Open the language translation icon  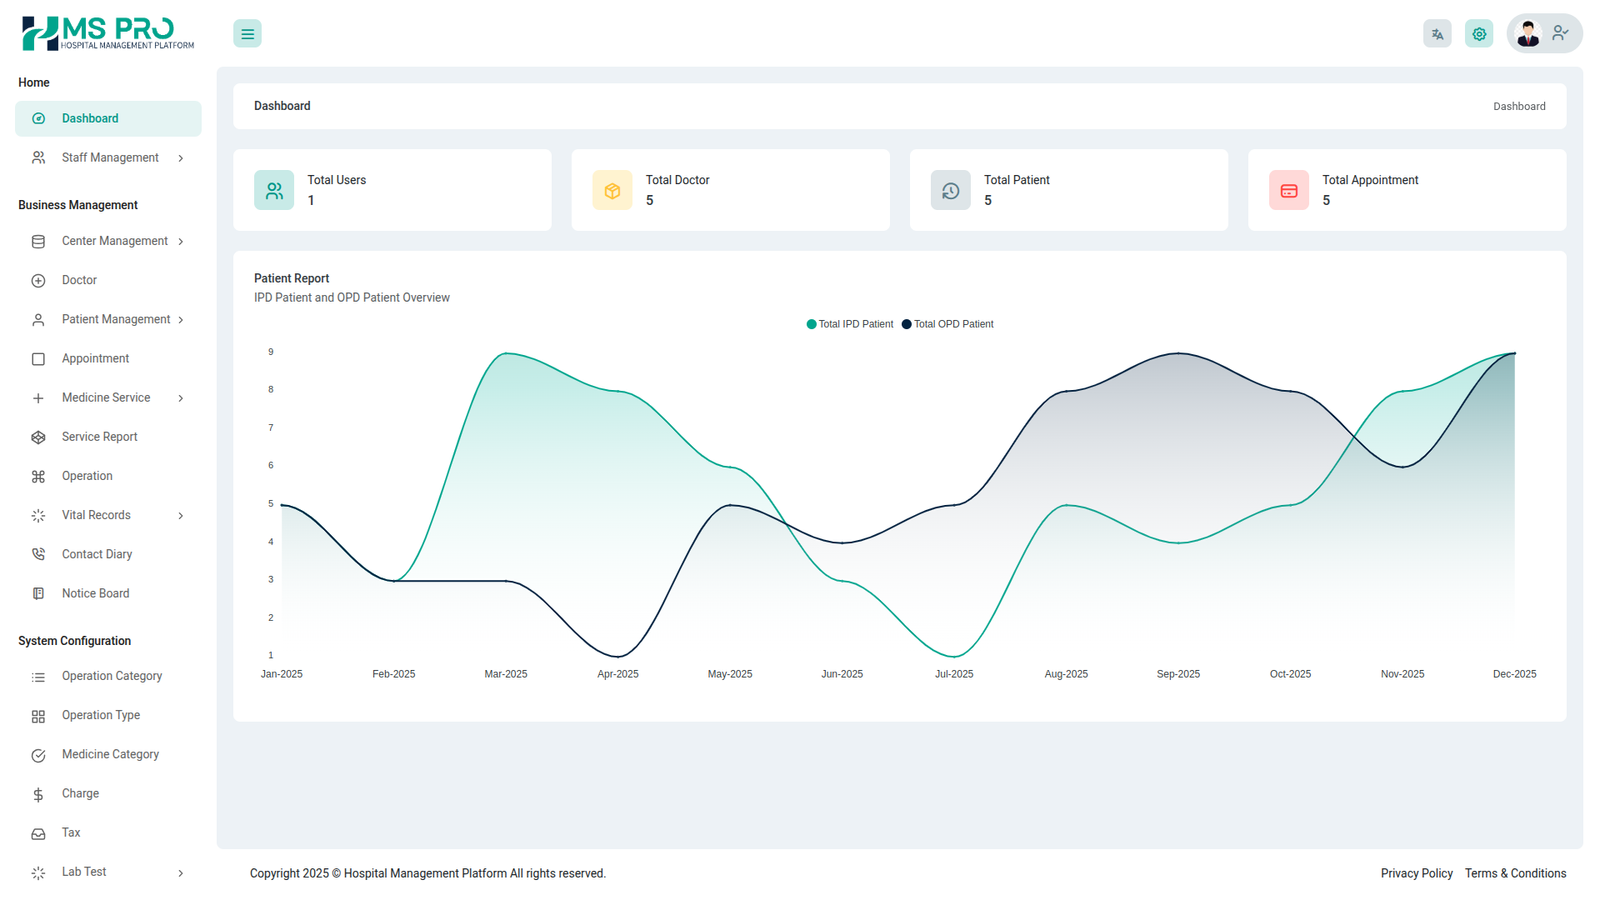click(x=1437, y=34)
